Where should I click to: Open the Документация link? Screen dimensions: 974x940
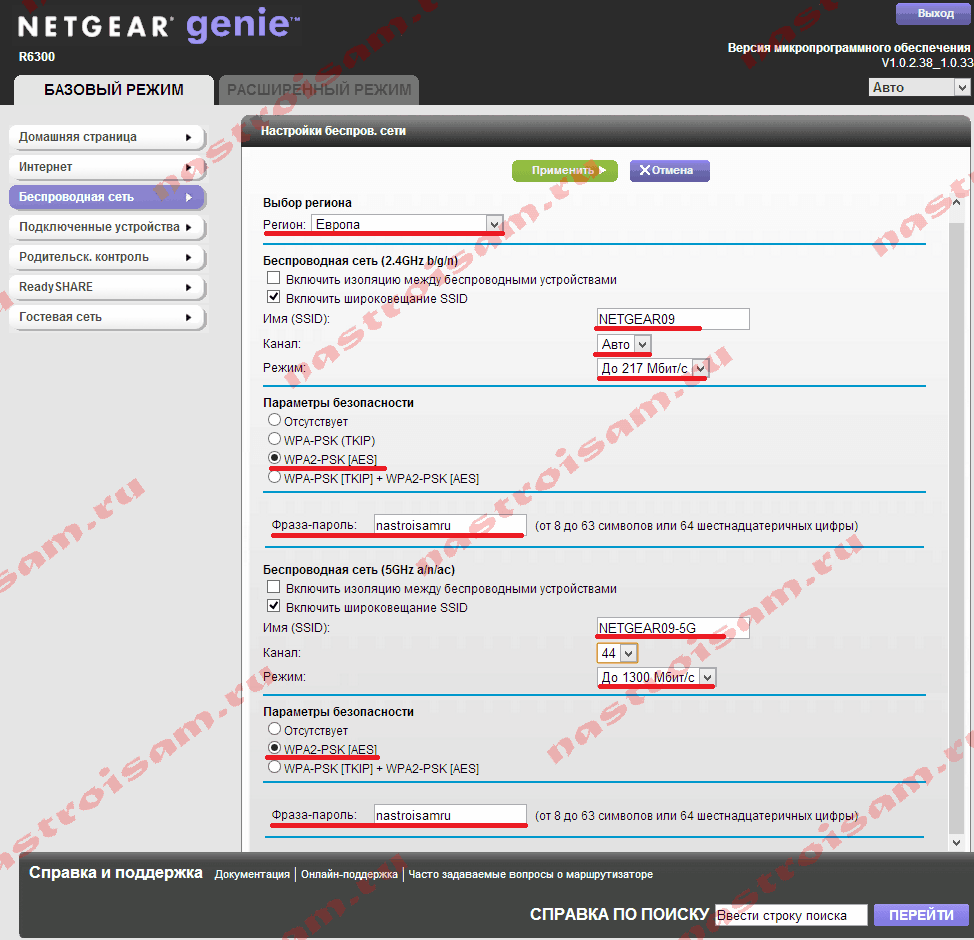tap(252, 874)
